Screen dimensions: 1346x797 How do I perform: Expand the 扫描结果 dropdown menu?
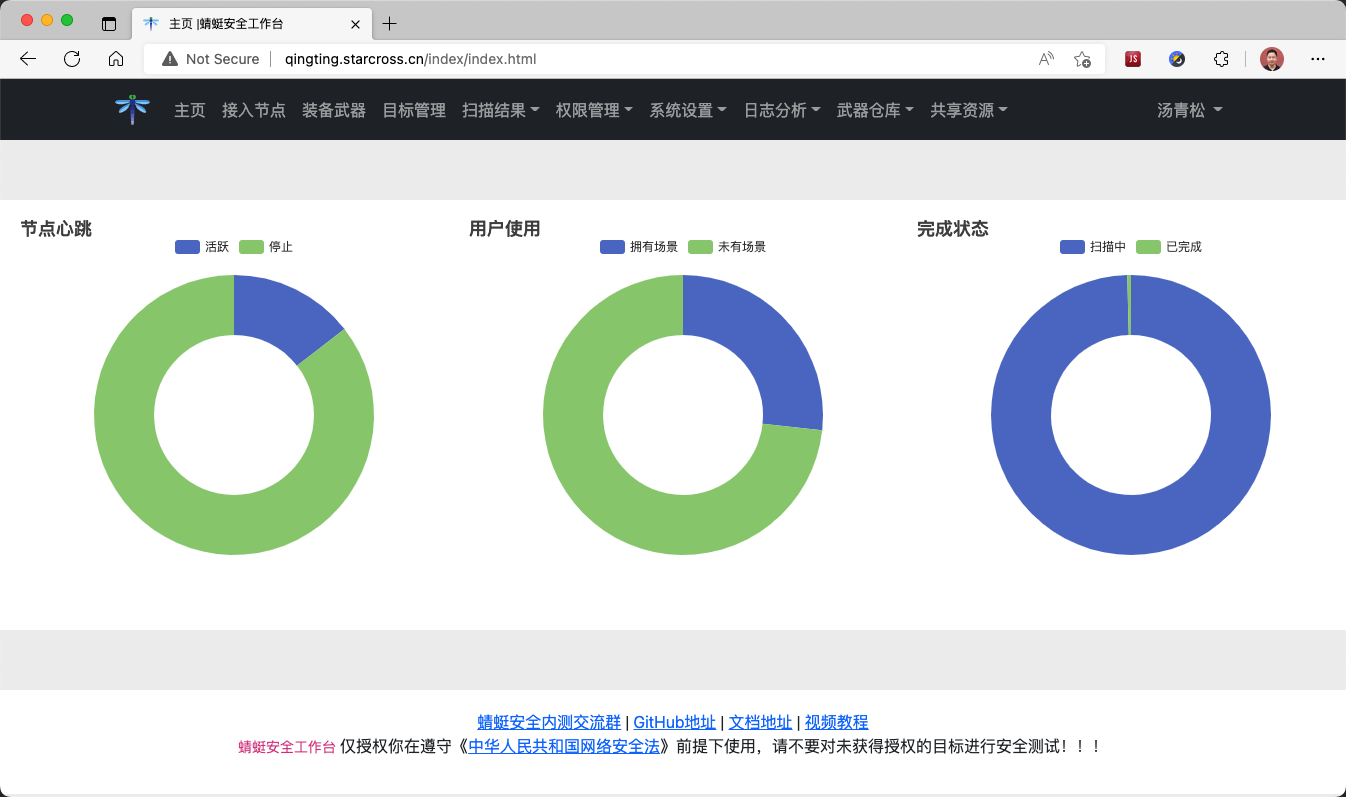point(500,110)
